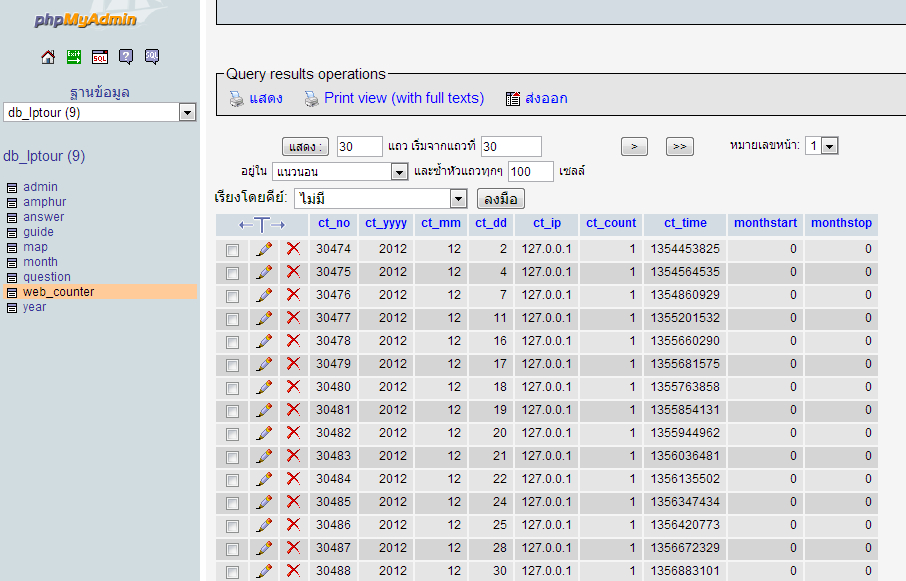Check the box for row 30474

point(232,250)
